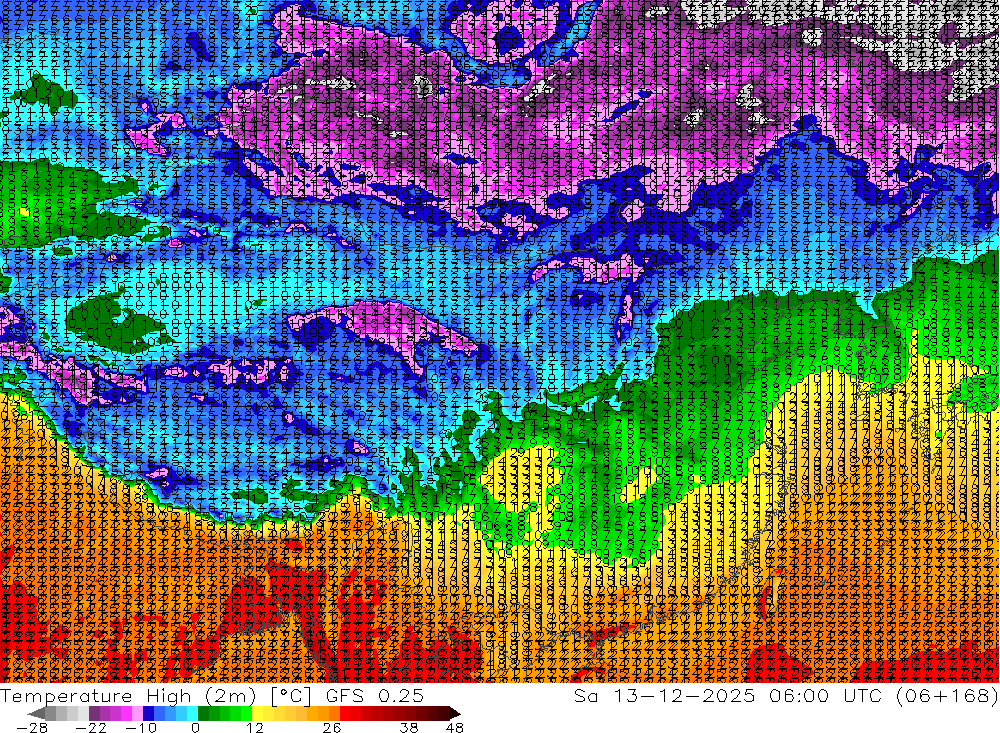Click the "0" legend value
This screenshot has height=733, width=1000.
[196, 728]
